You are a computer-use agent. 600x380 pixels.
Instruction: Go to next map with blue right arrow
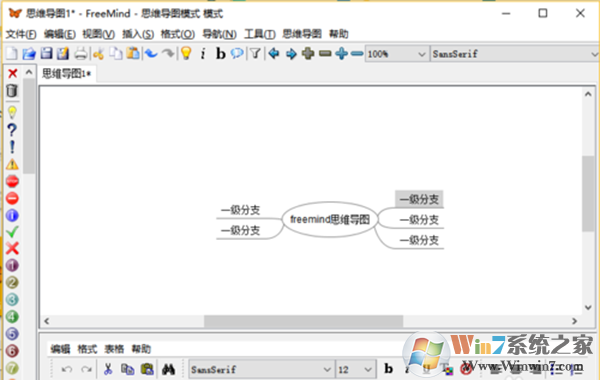pyautogui.click(x=291, y=54)
